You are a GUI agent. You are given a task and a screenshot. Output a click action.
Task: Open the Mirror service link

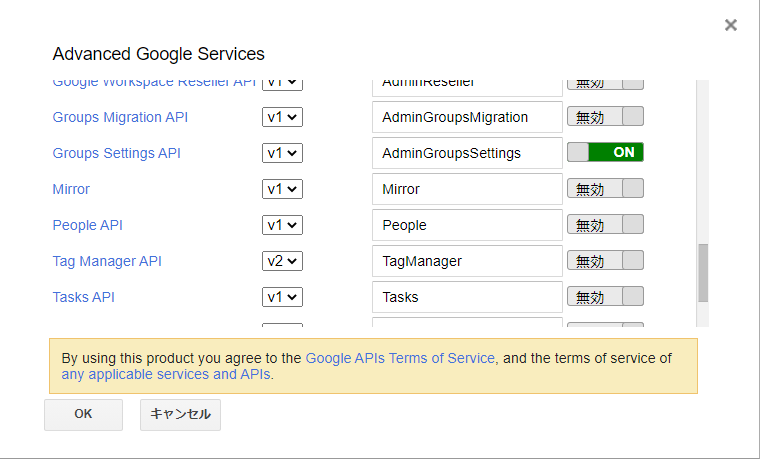(x=71, y=189)
